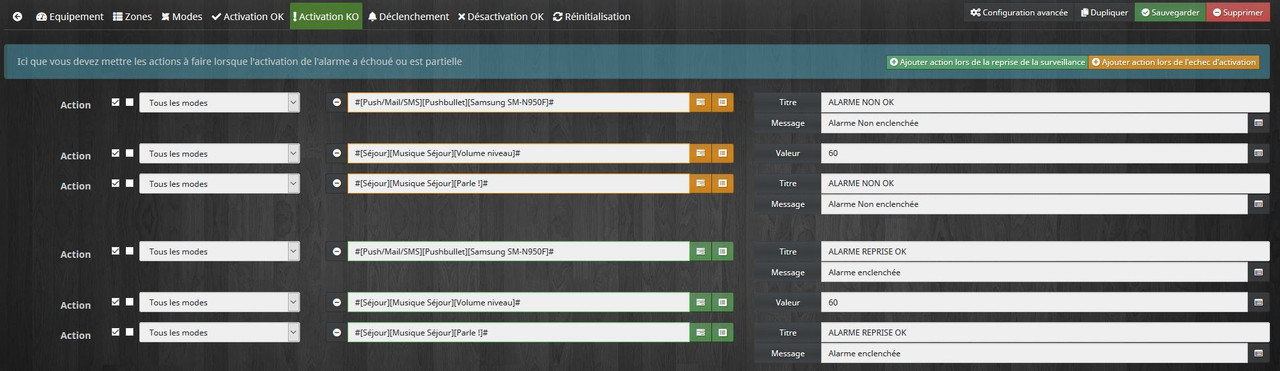Remove the green Pushbullet action via its minus icon
This screenshot has height=371, width=1280.
tap(336, 251)
